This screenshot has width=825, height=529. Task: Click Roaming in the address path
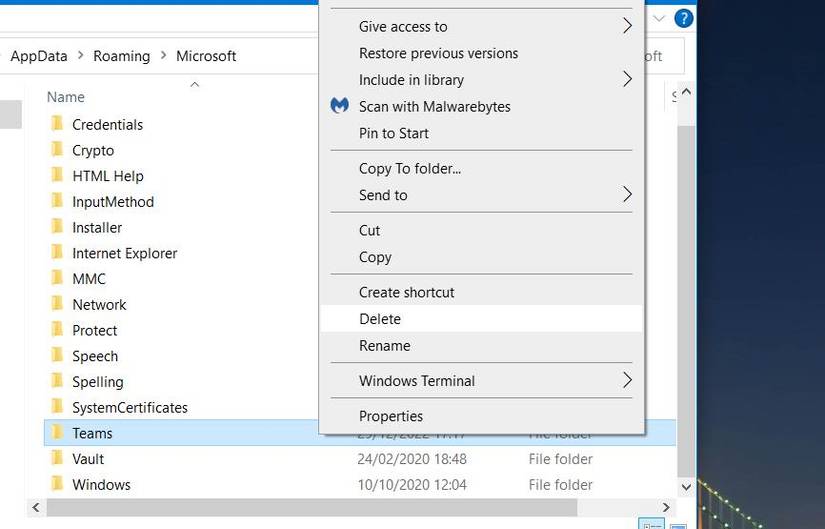tap(122, 56)
